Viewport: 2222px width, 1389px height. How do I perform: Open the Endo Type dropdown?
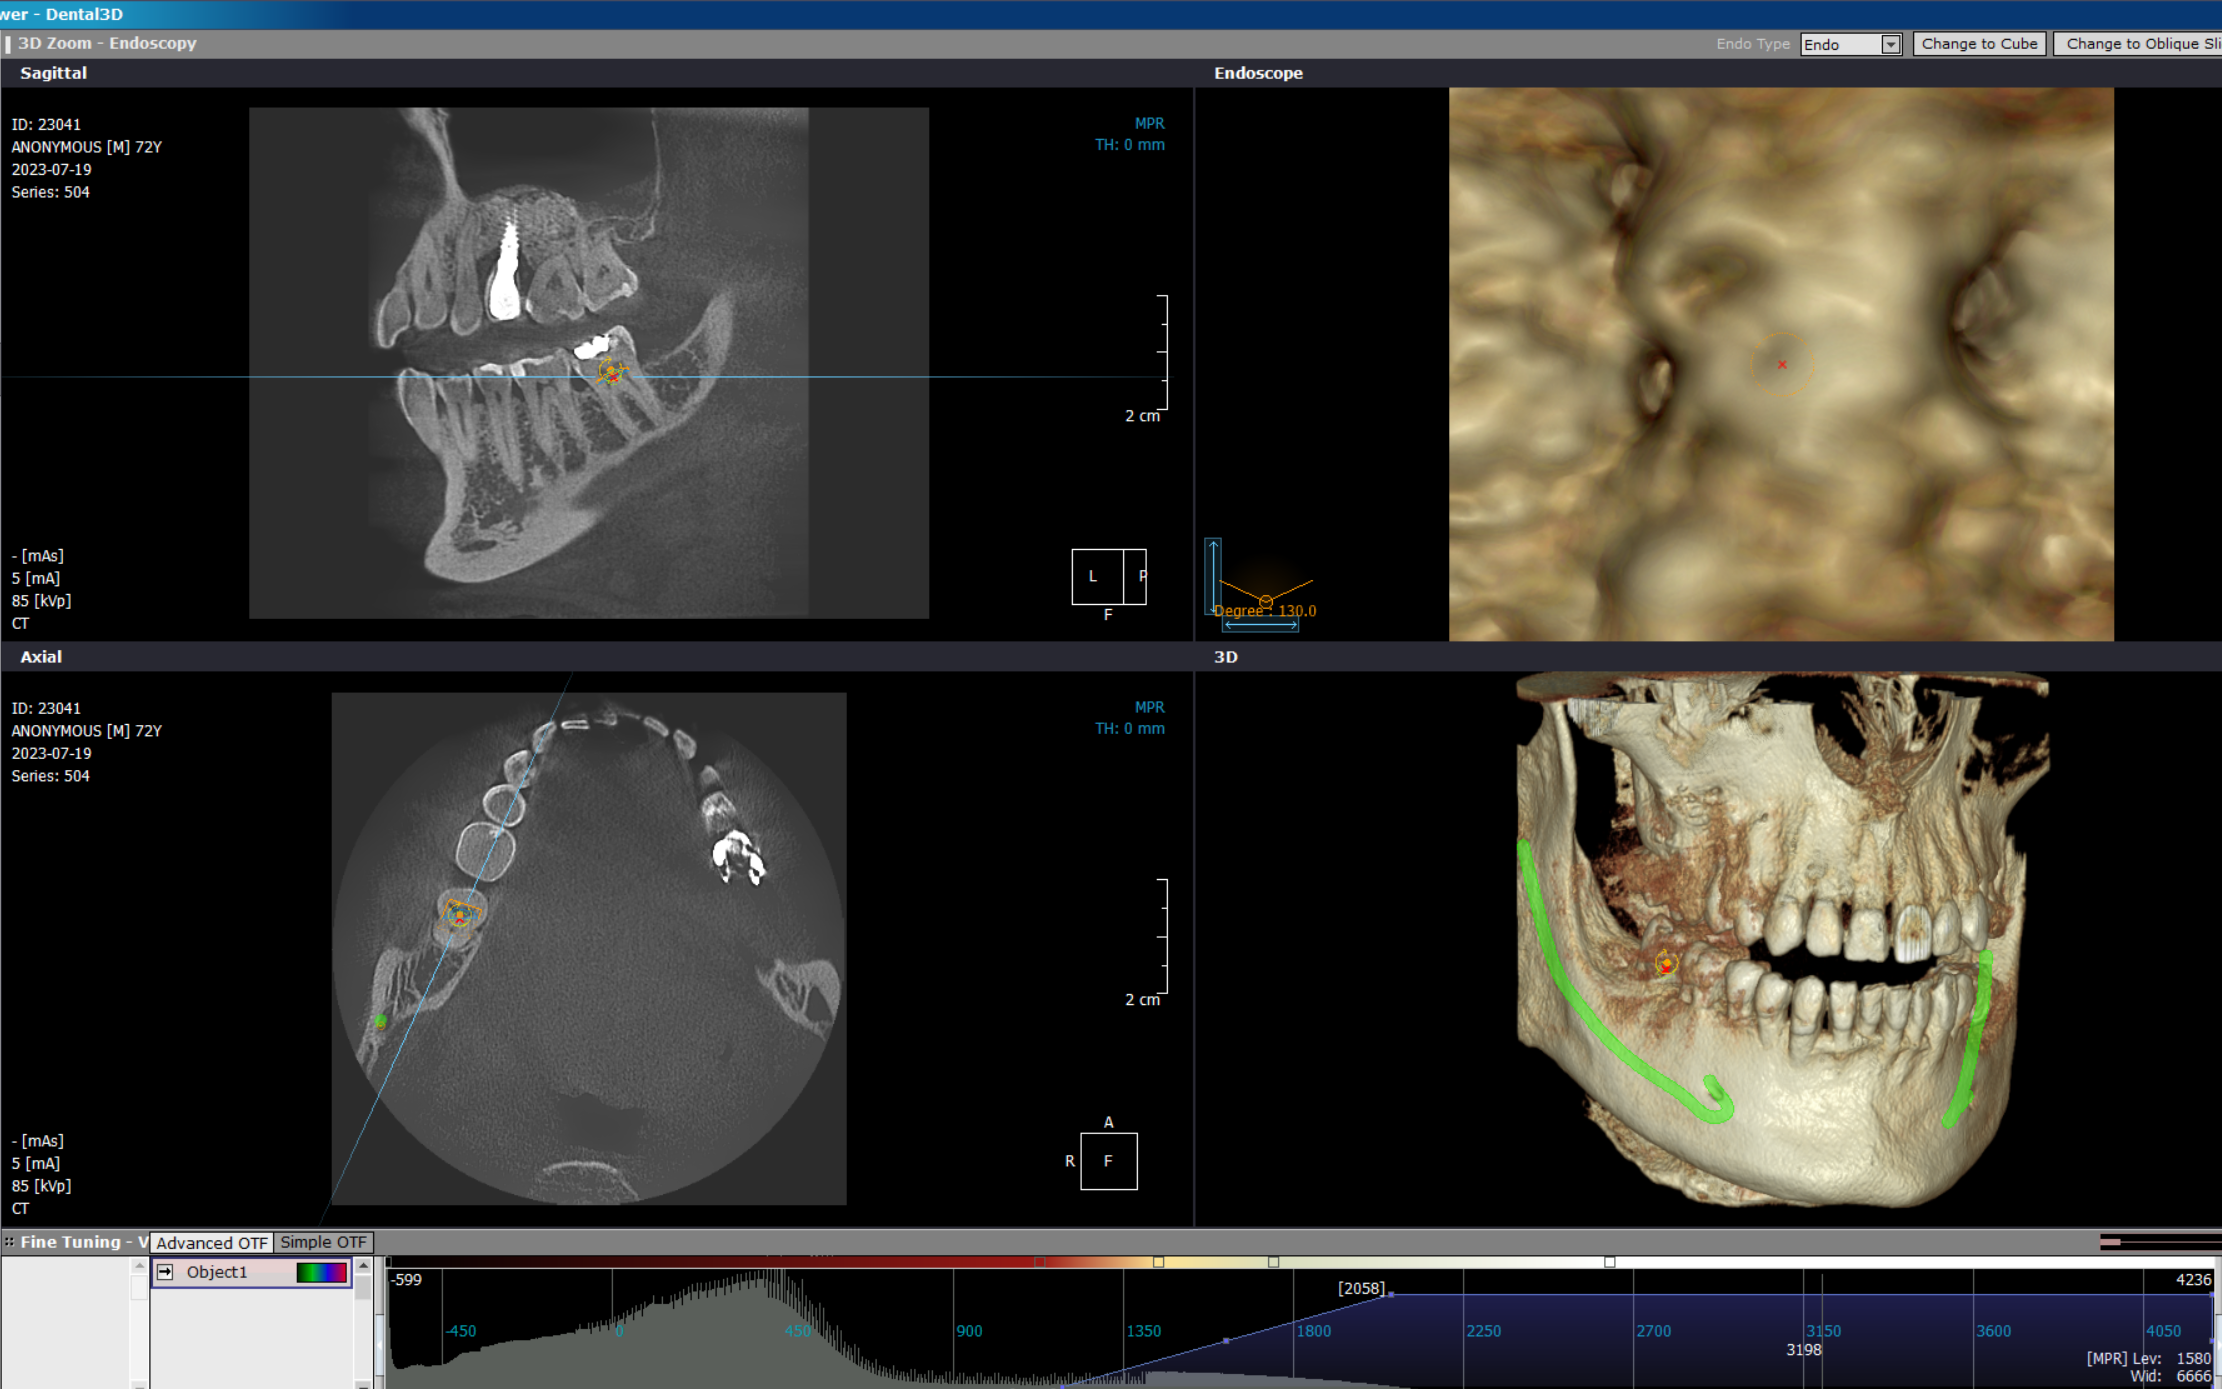1850,44
